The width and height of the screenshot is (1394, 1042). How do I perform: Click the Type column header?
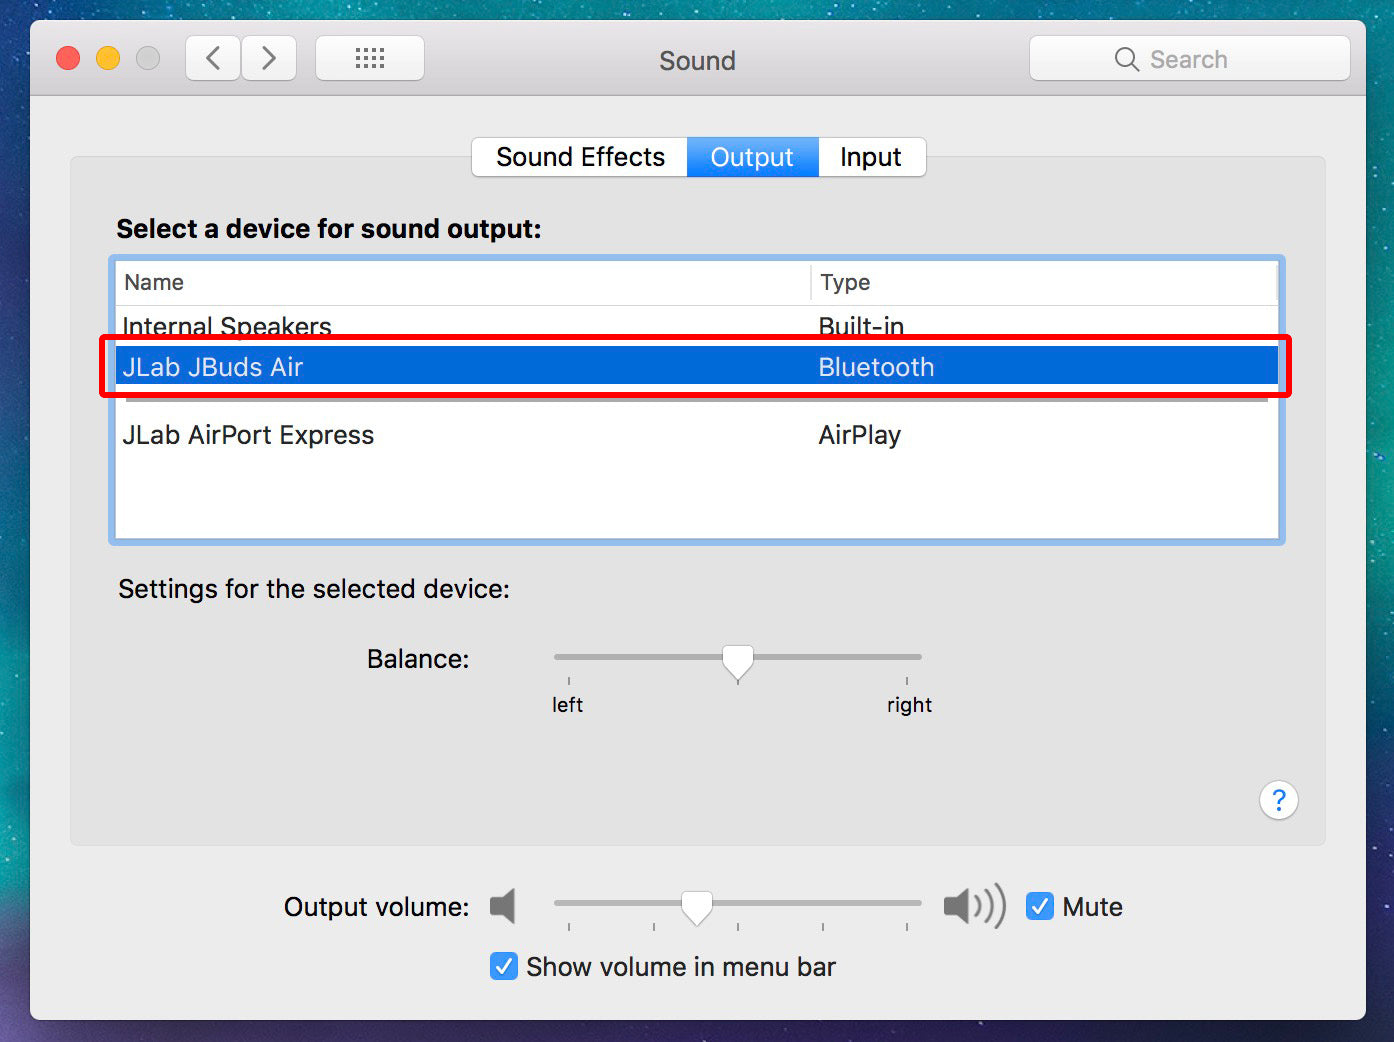(x=1044, y=282)
